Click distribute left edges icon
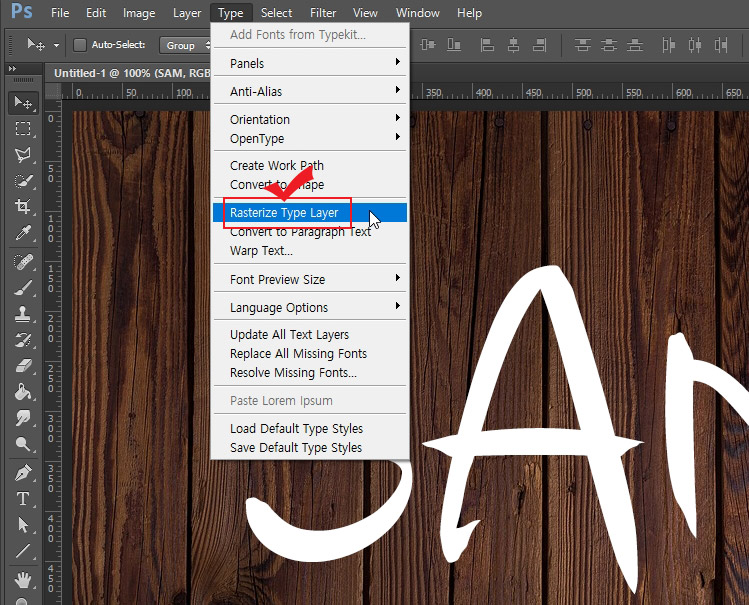The height and width of the screenshot is (605, 749). tap(669, 45)
